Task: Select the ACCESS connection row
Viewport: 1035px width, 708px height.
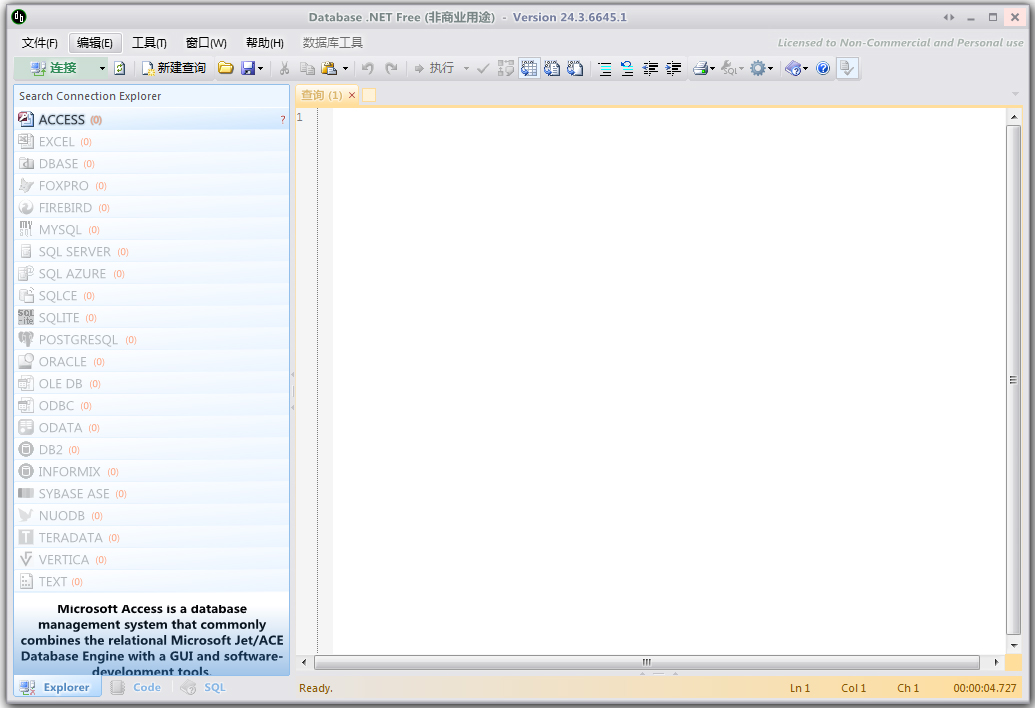Action: 152,119
